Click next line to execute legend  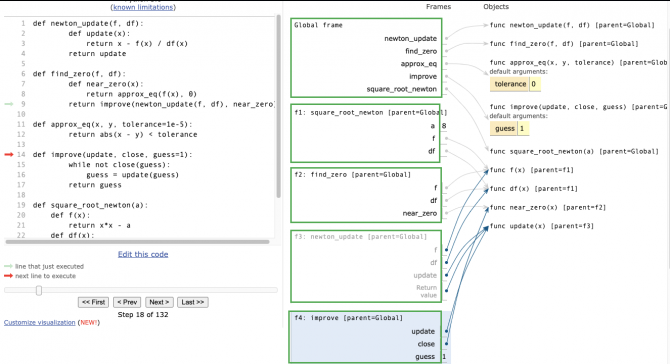45,276
